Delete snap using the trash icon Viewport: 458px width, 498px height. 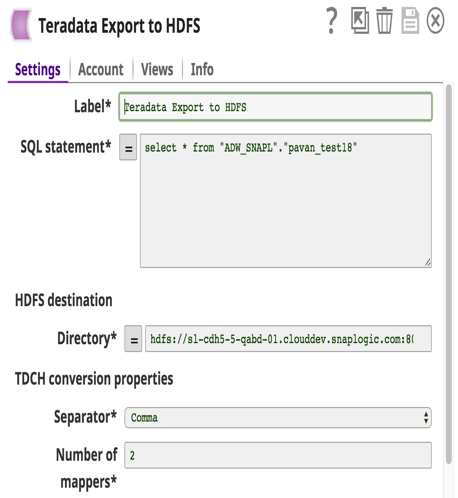384,21
